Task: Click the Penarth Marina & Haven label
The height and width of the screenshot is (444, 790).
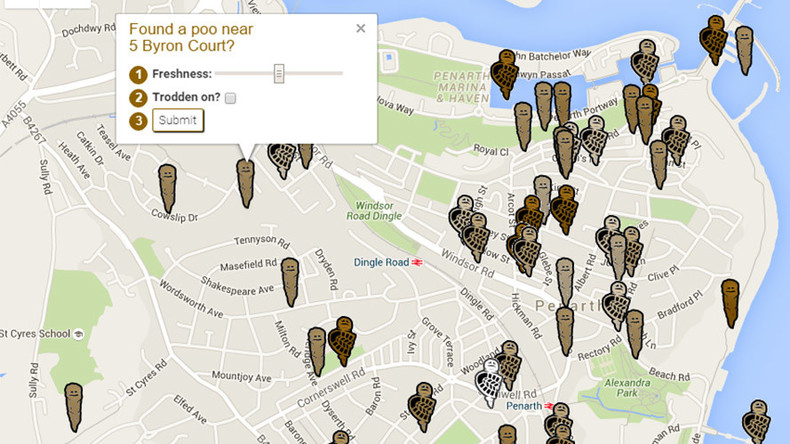Action: [x=461, y=86]
